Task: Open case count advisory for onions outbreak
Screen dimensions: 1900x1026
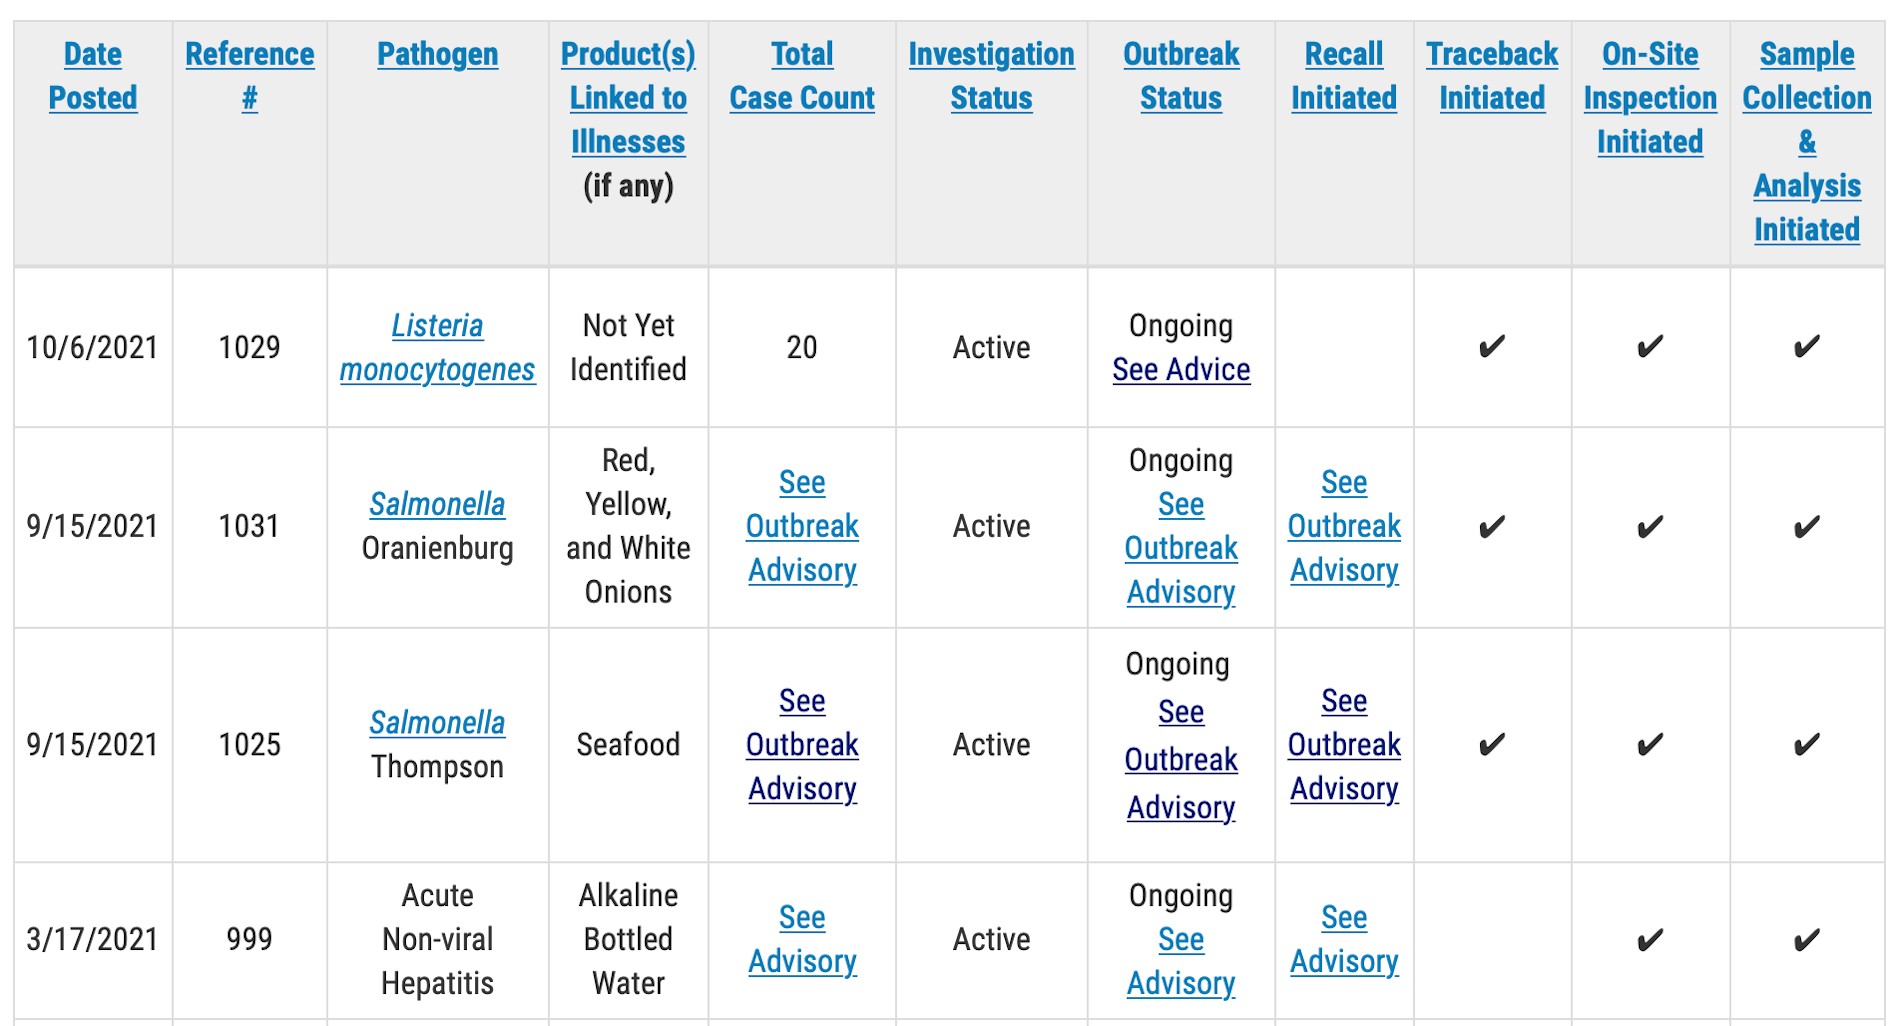Action: 802,526
